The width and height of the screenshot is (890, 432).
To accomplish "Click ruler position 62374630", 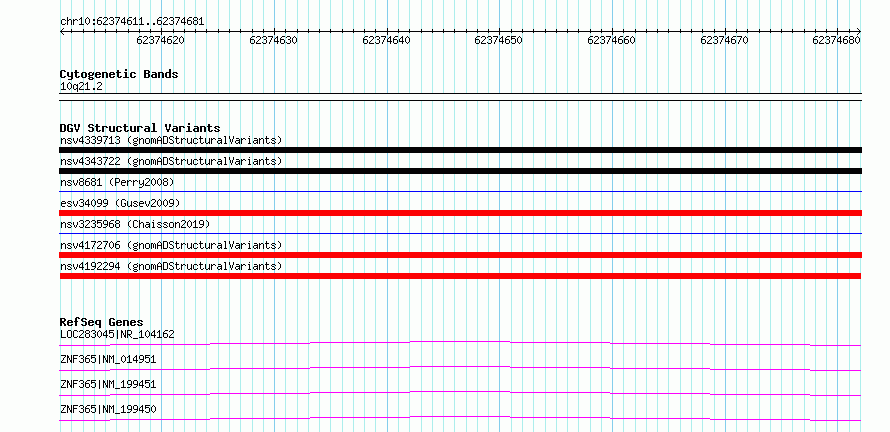I will pyautogui.click(x=272, y=40).
